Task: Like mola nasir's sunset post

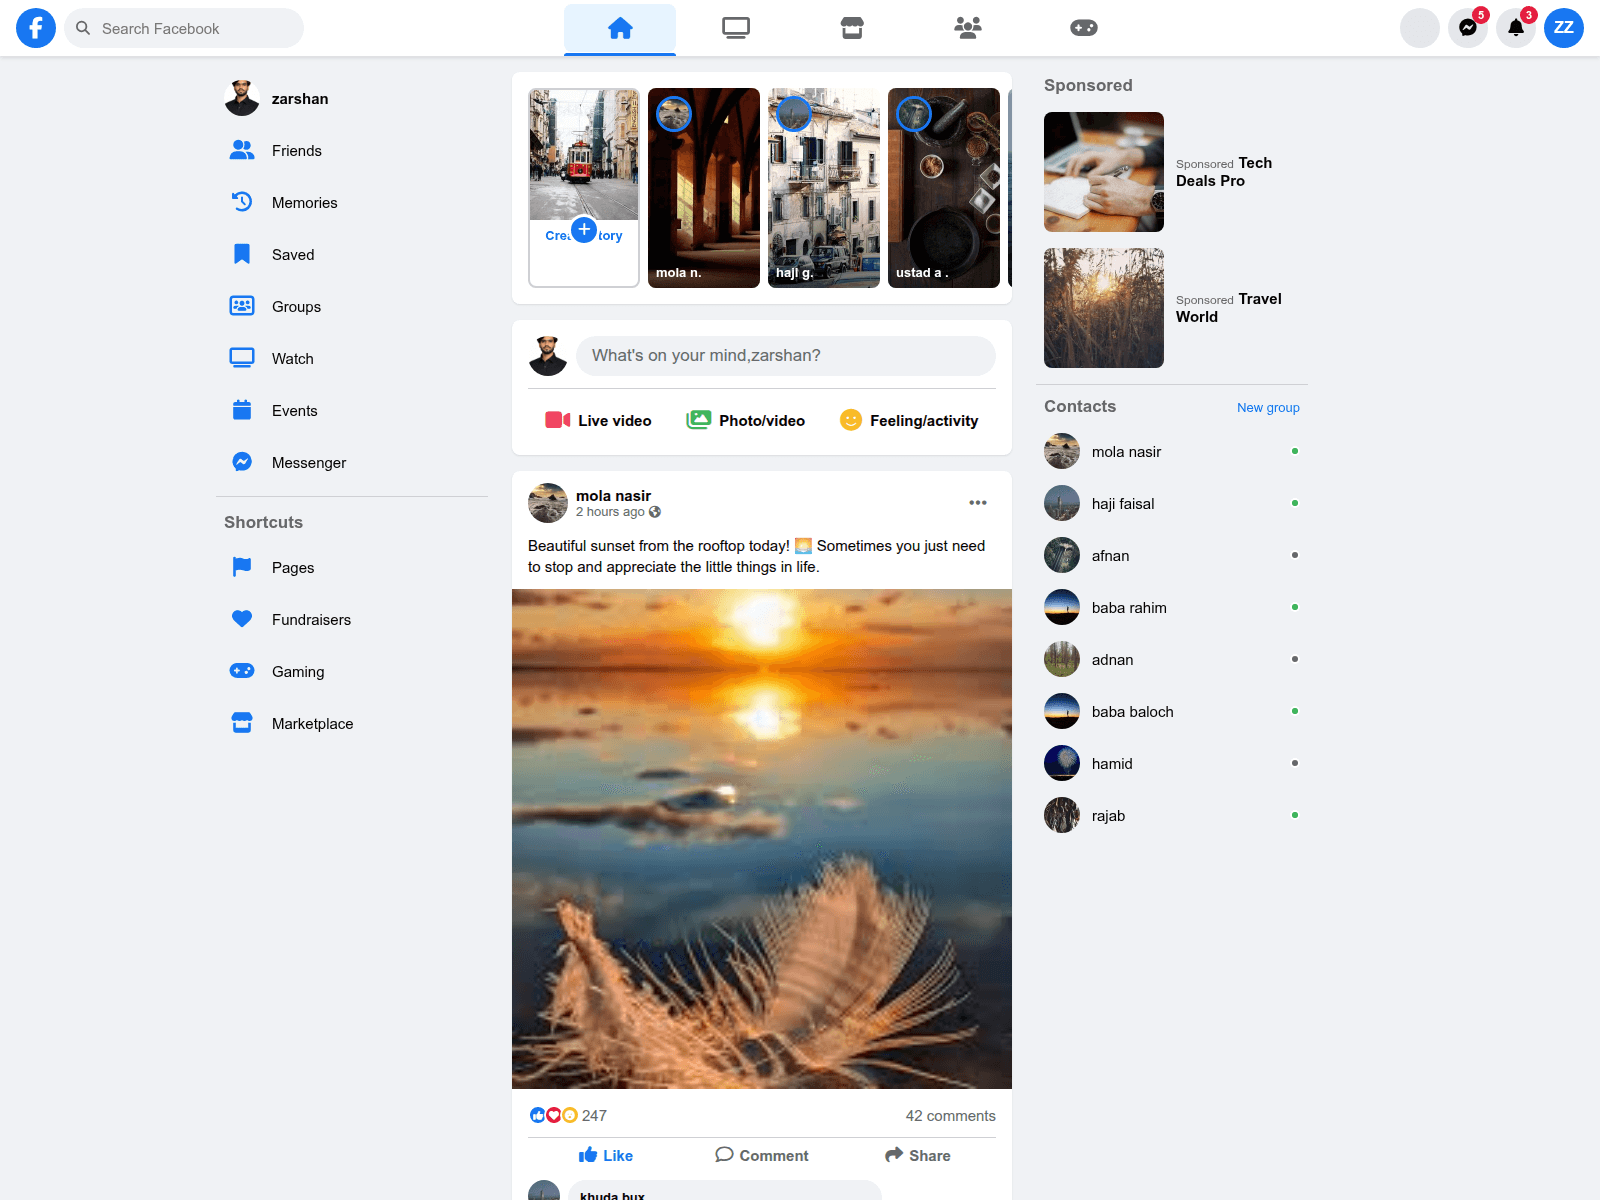Action: pos(605,1155)
